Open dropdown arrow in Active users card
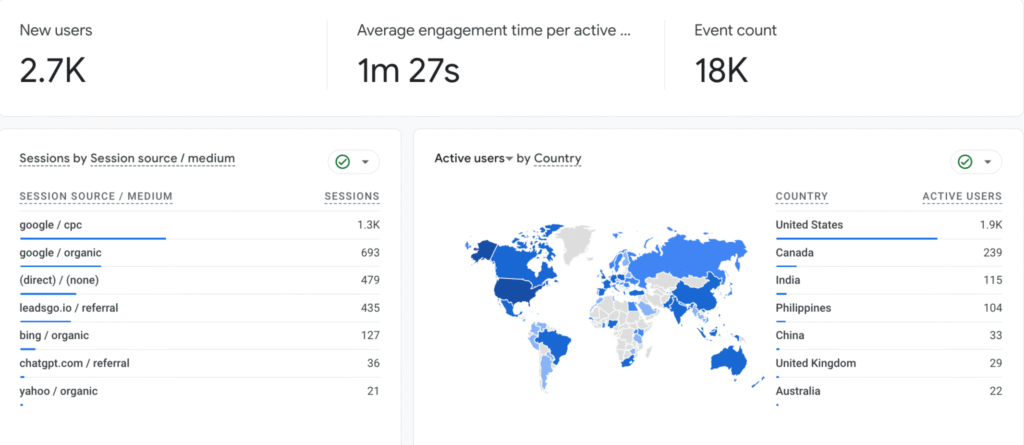The width and height of the screenshot is (1024, 445). point(988,162)
